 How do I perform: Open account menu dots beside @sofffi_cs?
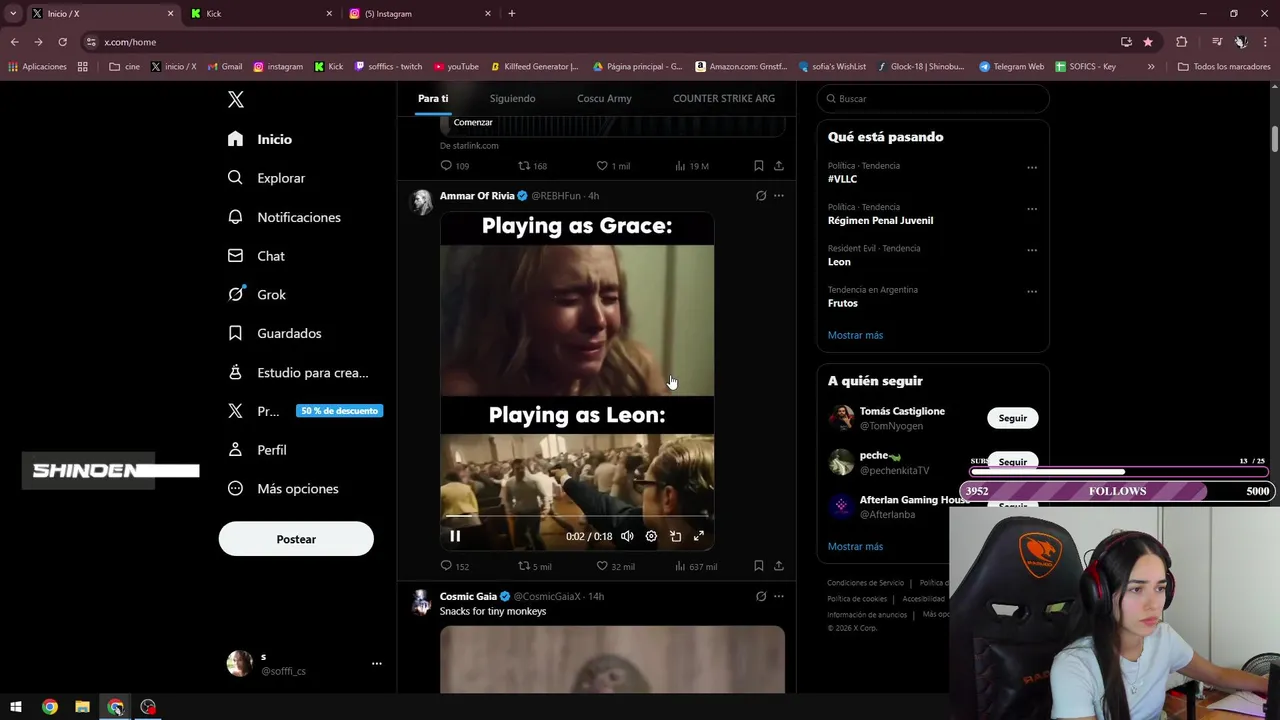377,663
